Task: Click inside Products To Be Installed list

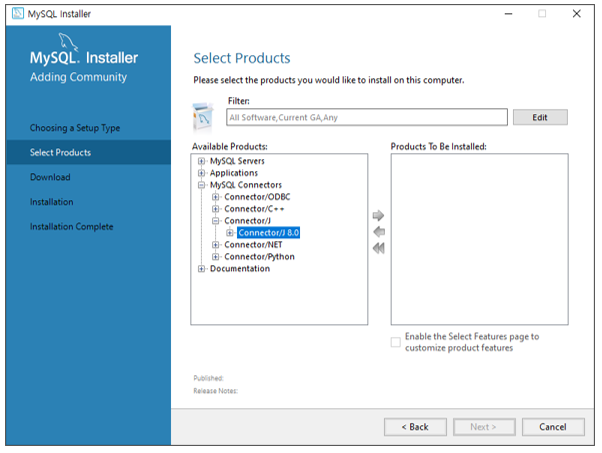Action: click(x=480, y=239)
